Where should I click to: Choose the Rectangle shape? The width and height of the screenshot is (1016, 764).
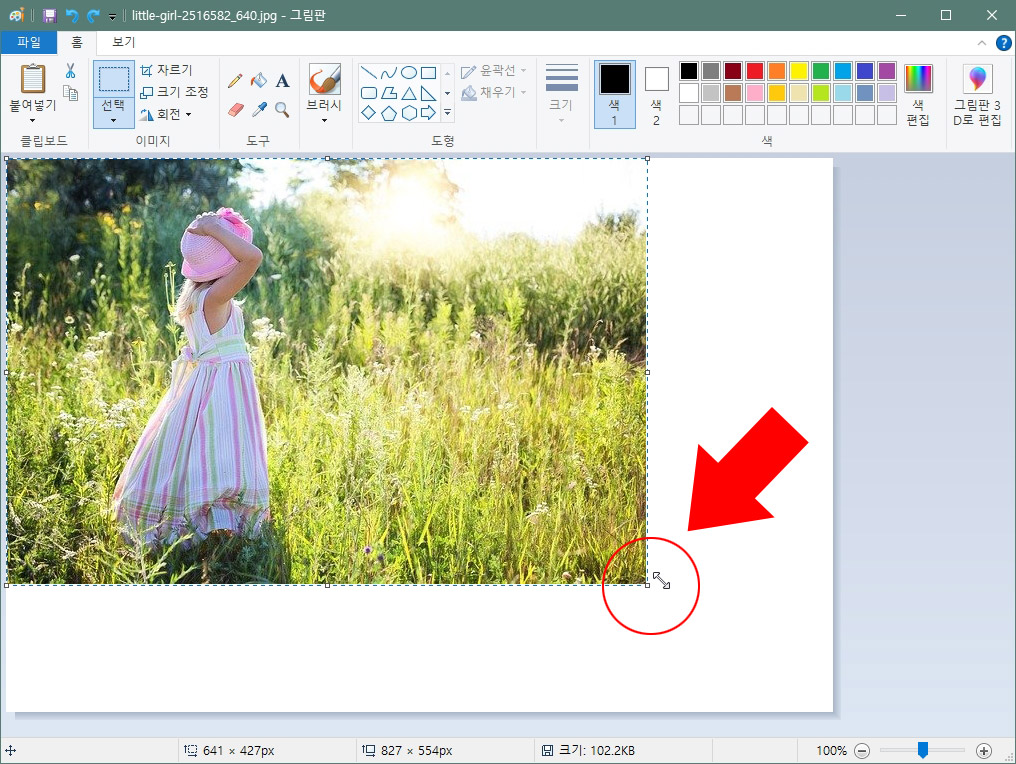(x=428, y=73)
